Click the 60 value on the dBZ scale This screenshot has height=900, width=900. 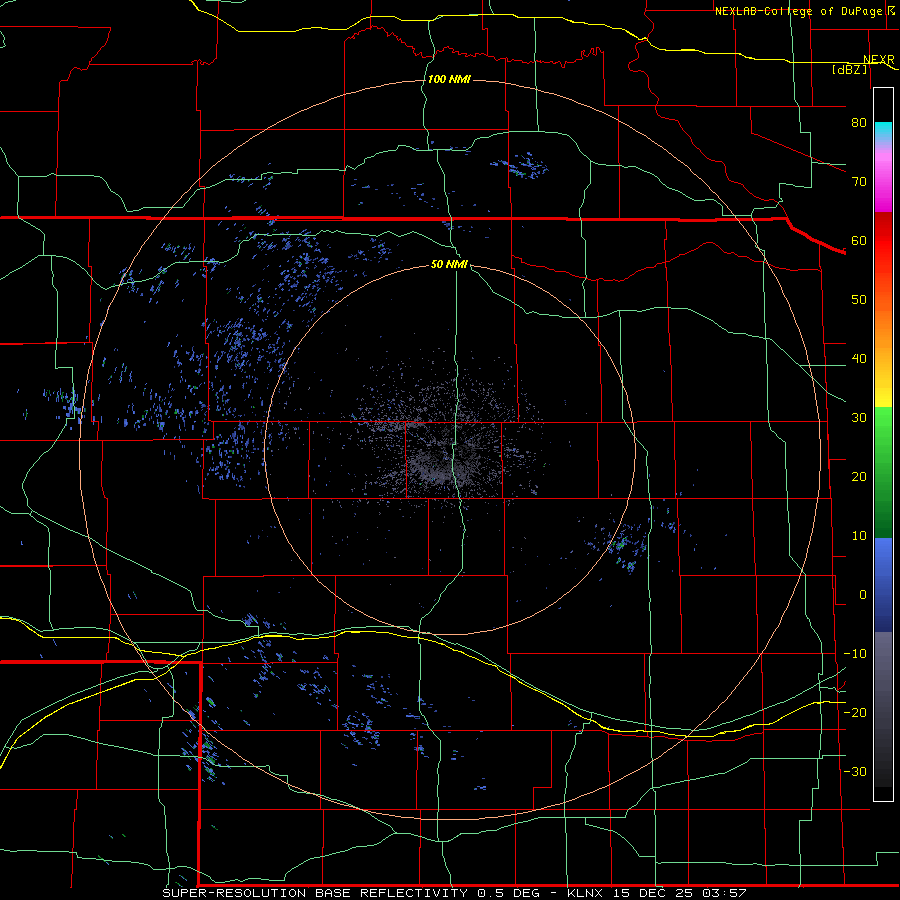point(859,241)
